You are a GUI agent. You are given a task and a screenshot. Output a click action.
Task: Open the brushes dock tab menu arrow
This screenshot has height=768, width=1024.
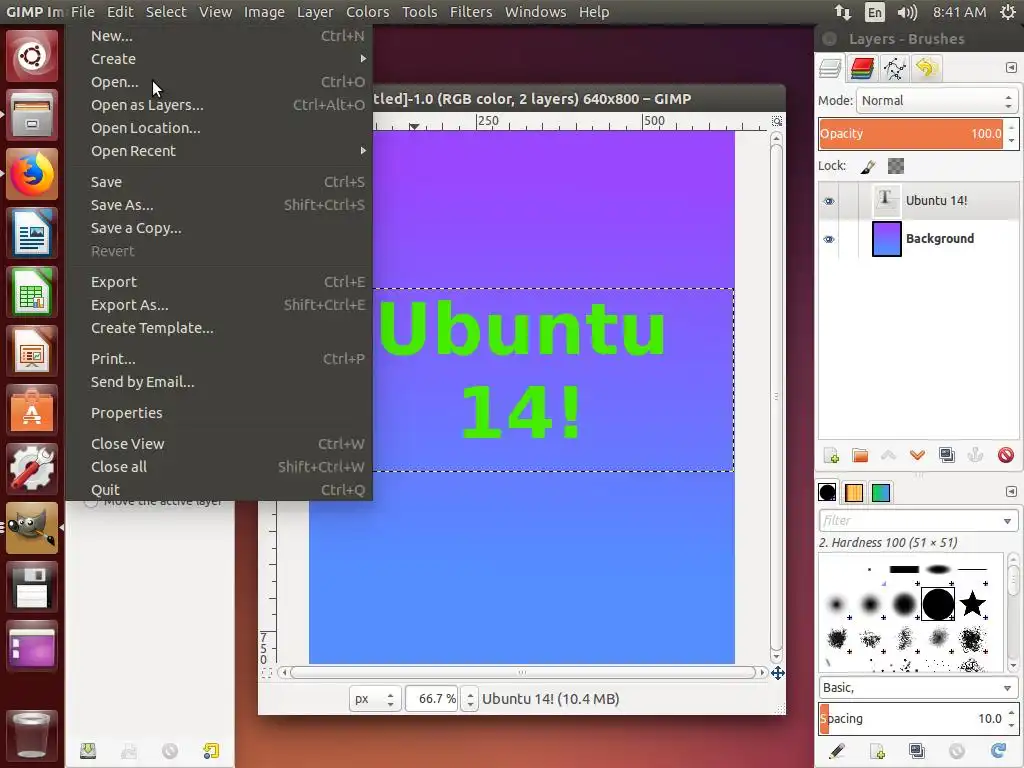pyautogui.click(x=1011, y=491)
